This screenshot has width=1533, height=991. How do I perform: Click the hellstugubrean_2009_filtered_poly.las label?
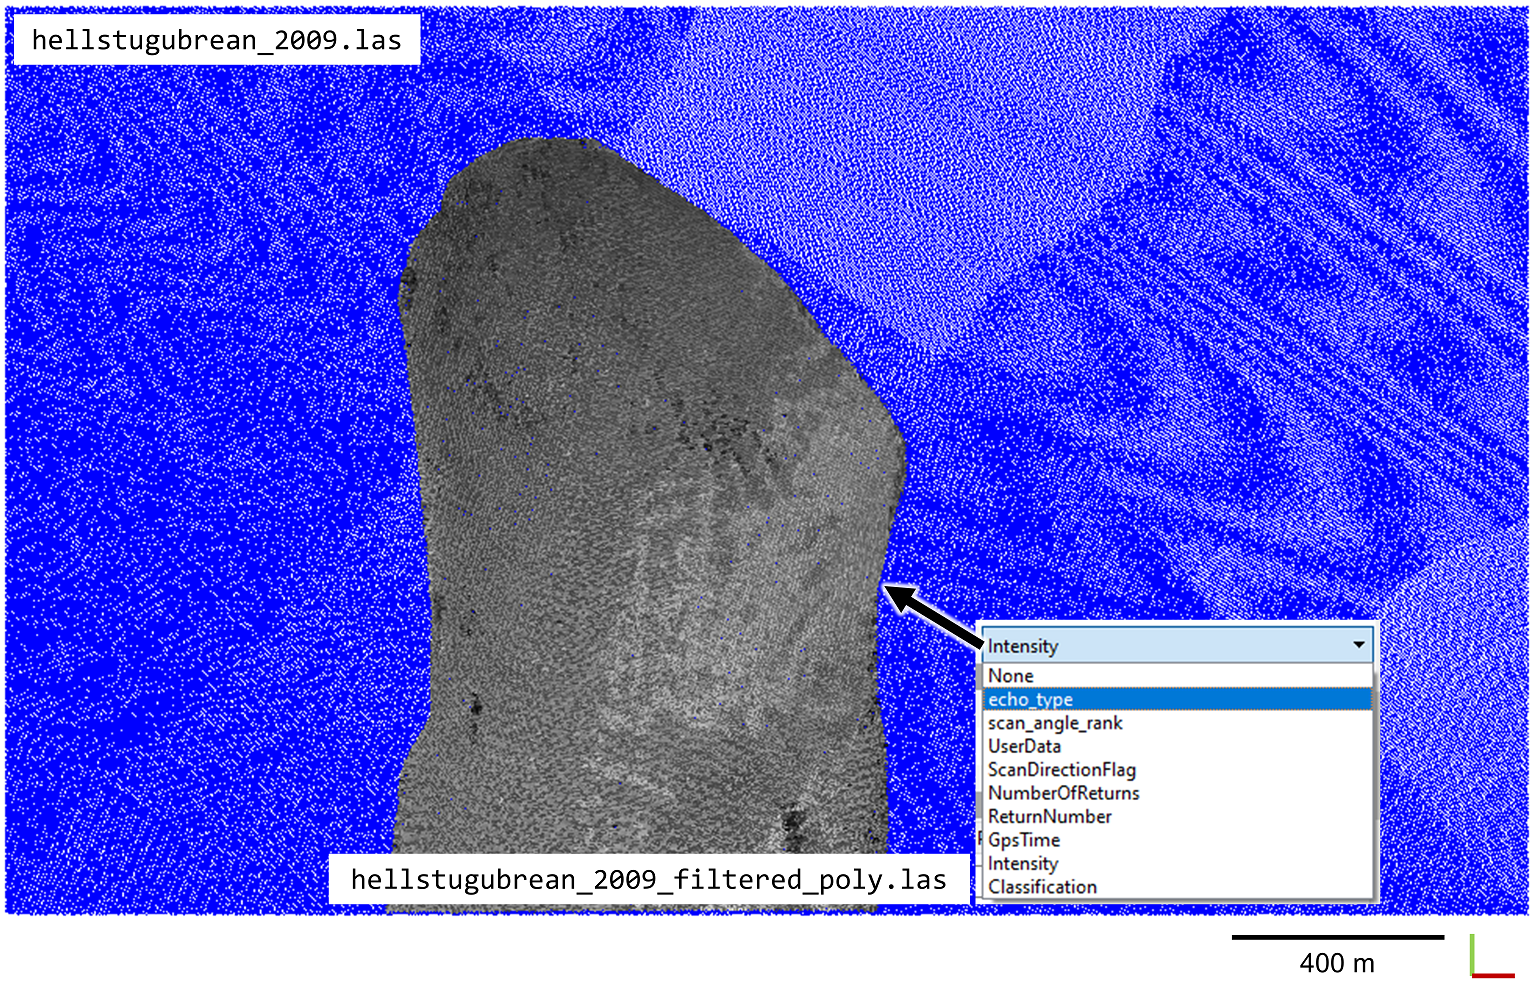pos(647,879)
